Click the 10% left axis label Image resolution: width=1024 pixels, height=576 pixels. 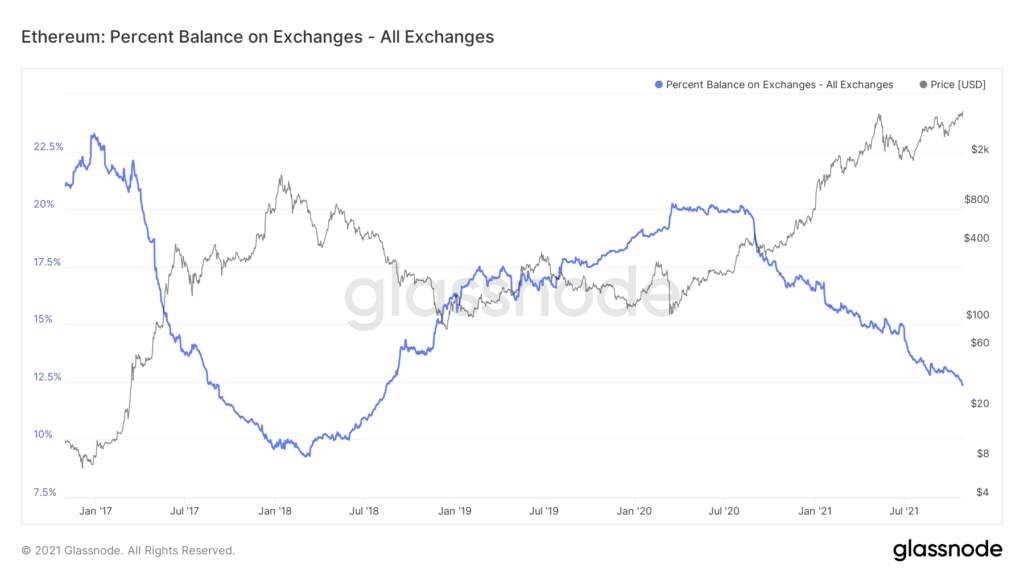tap(42, 434)
